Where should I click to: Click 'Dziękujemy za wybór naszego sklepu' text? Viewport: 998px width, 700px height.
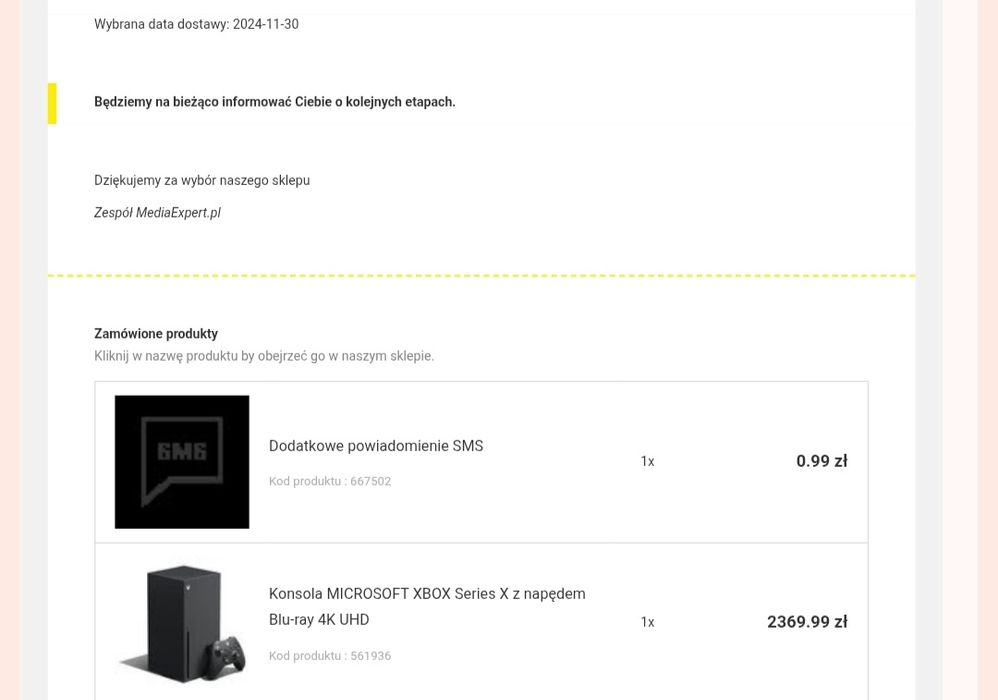202,181
